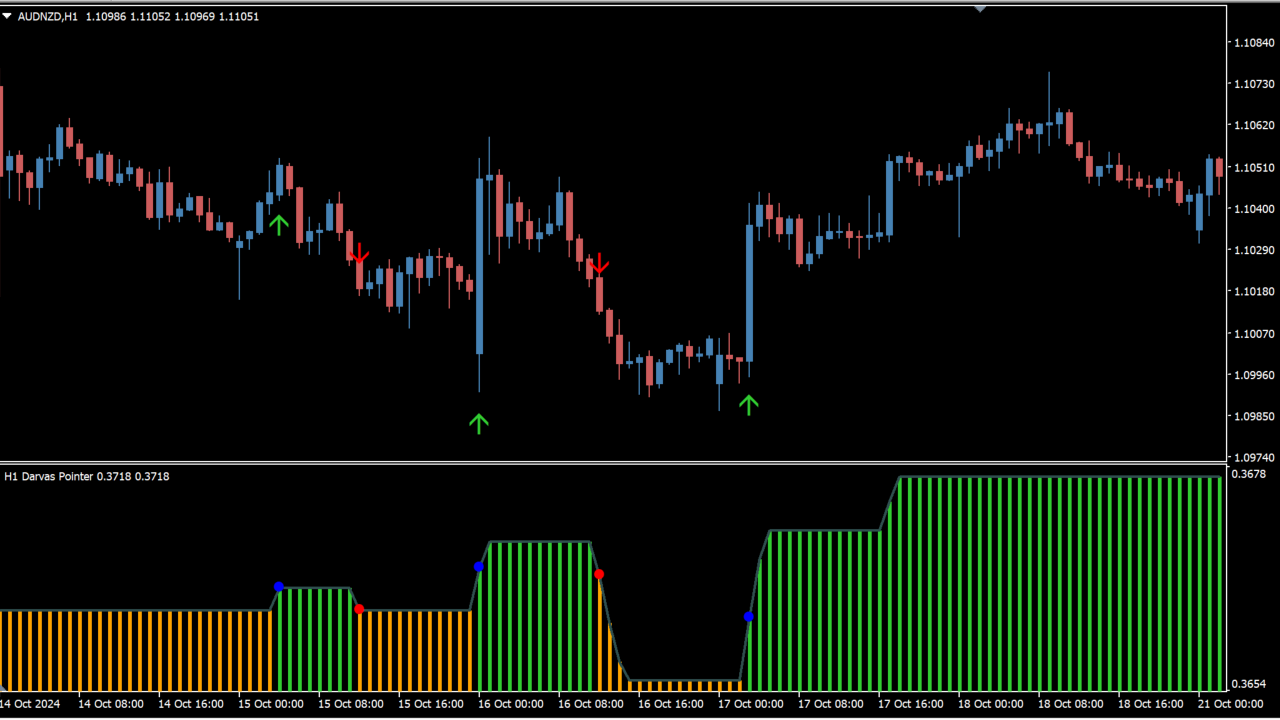
Task: Click the 17 Oct 16:00 time label
Action: [x=911, y=704]
